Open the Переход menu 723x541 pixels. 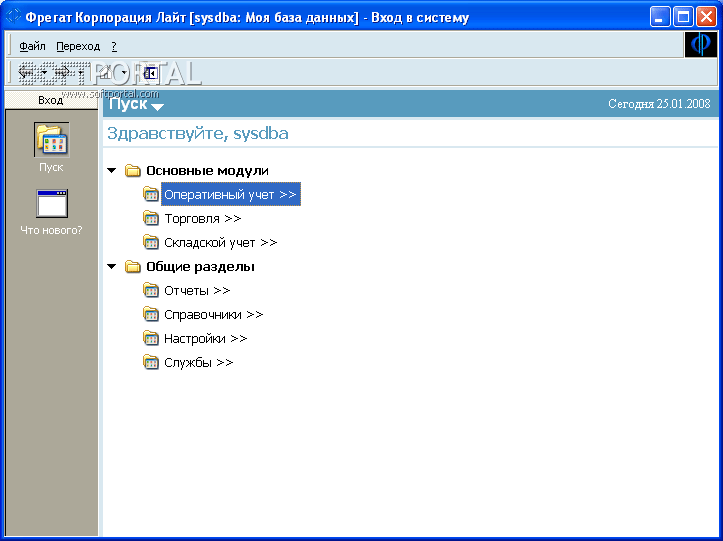click(x=78, y=46)
